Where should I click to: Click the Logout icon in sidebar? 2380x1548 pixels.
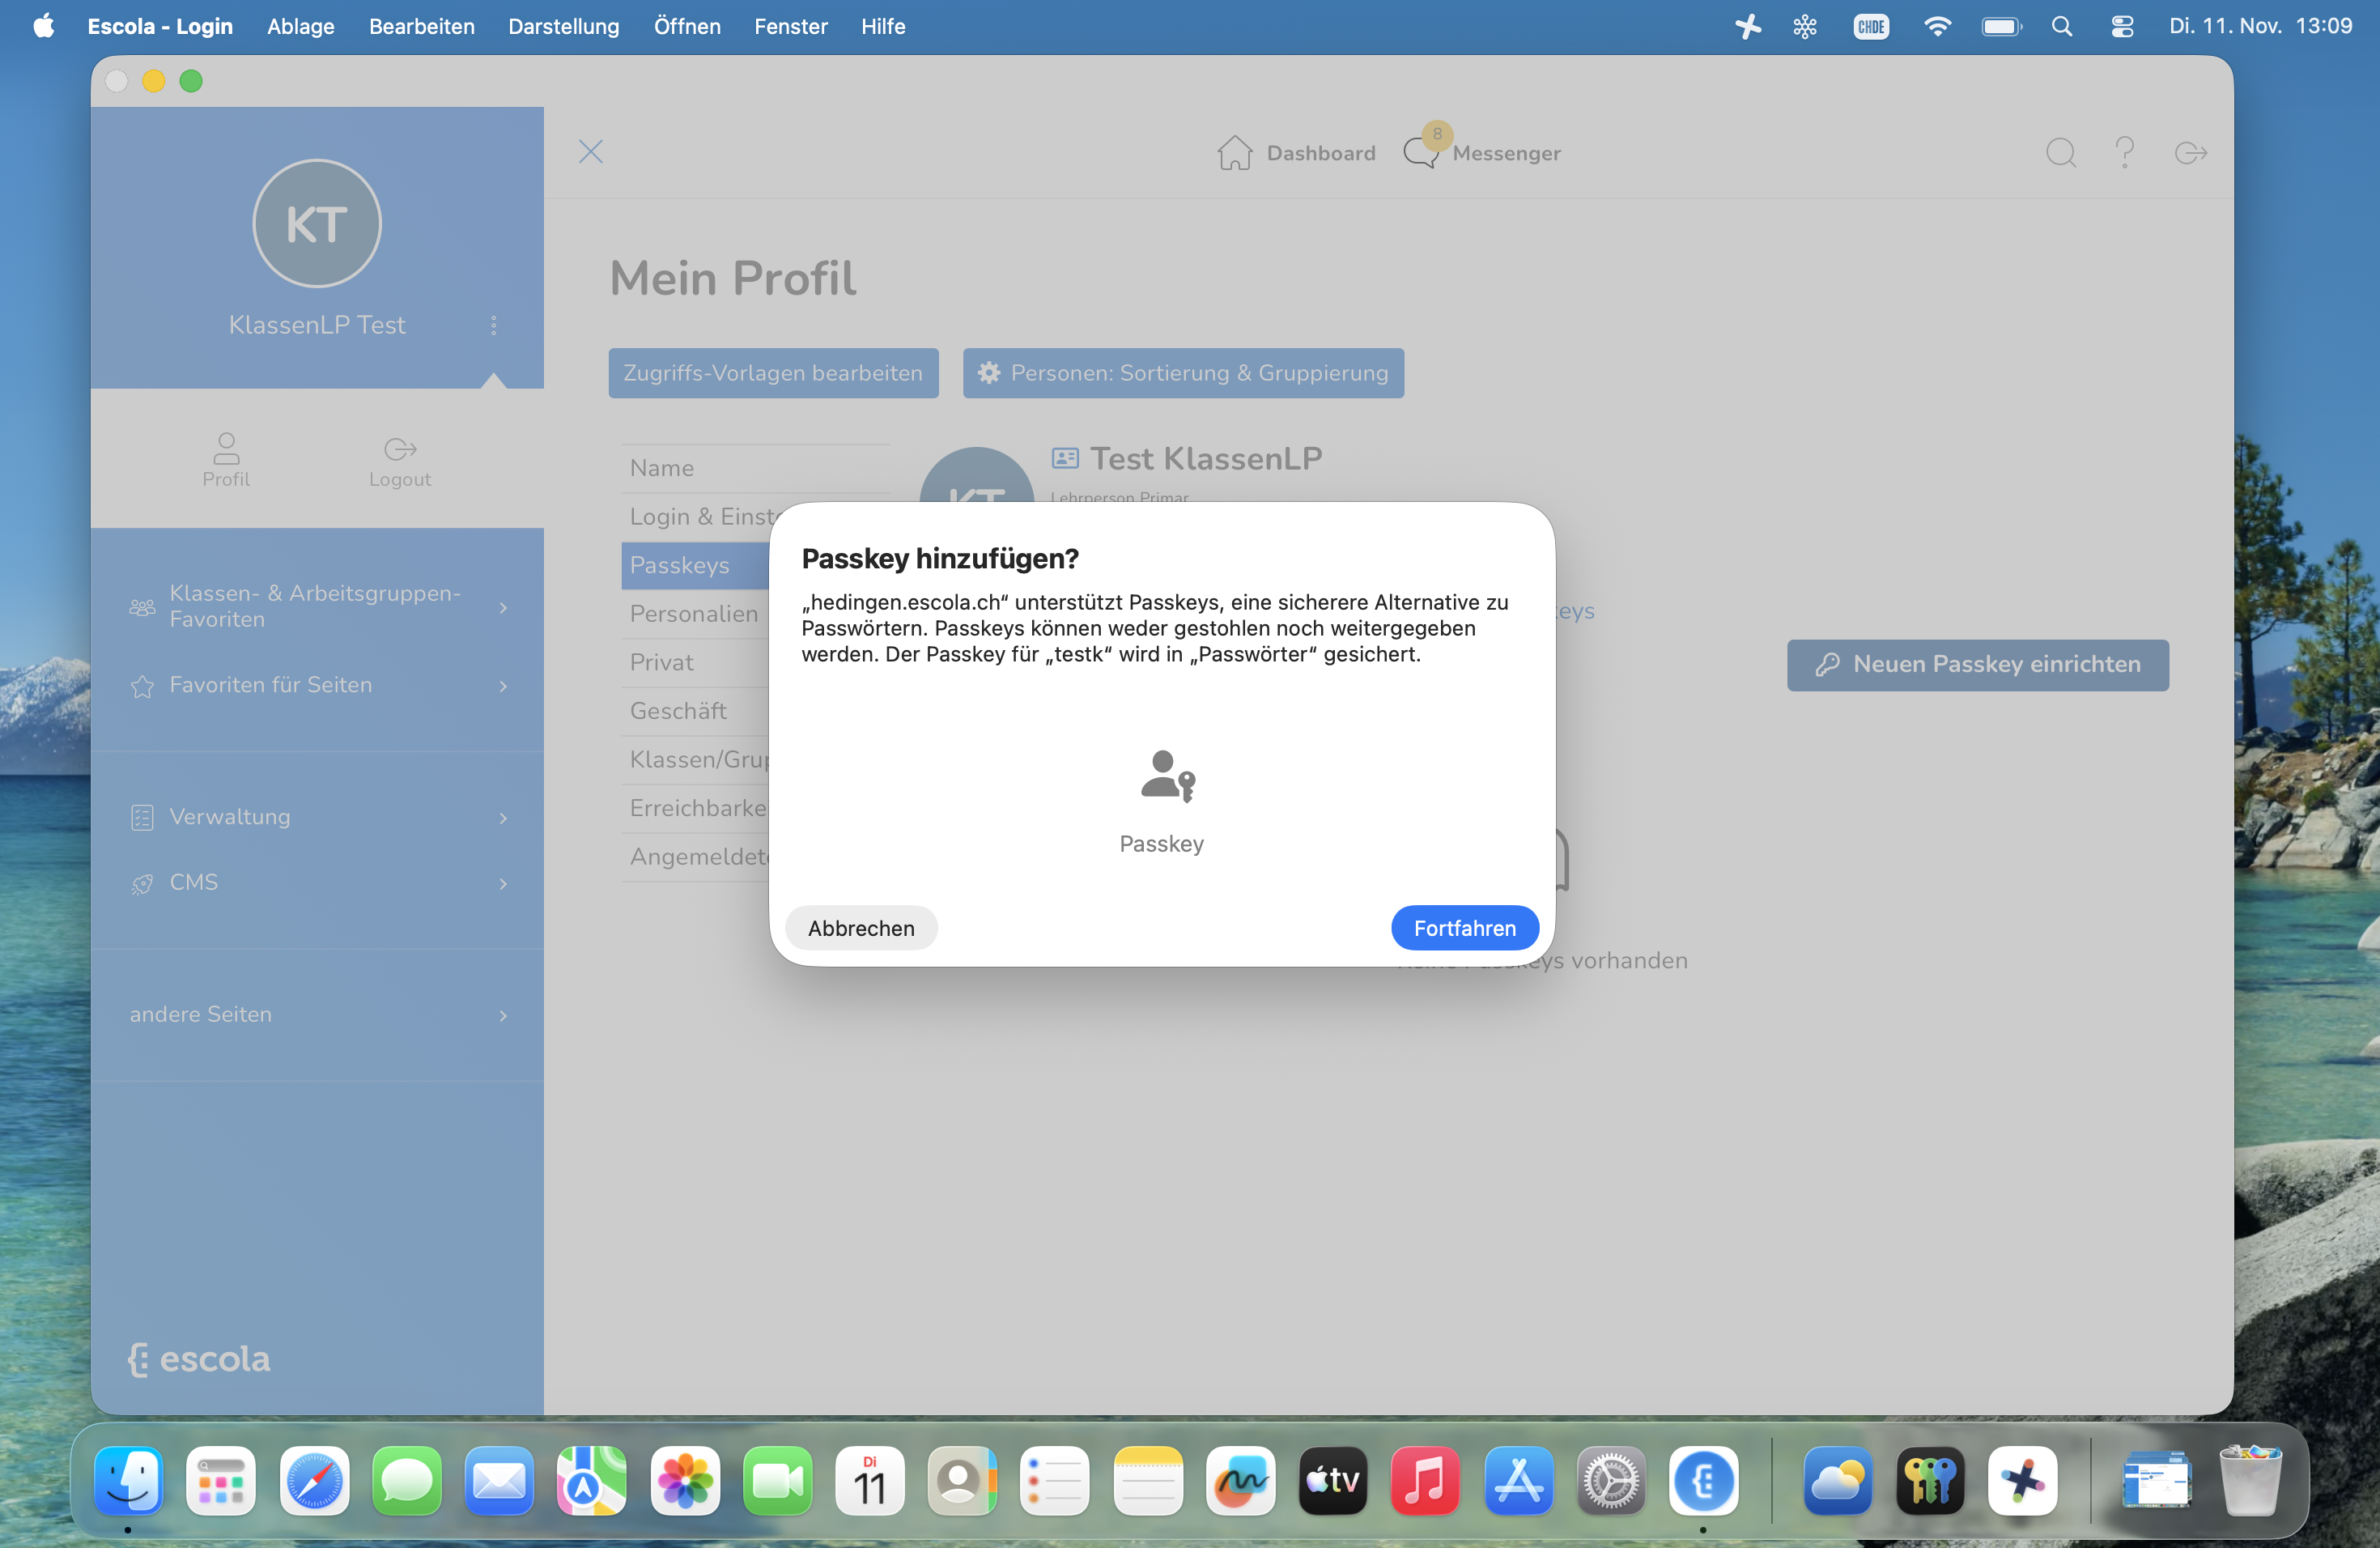point(400,448)
